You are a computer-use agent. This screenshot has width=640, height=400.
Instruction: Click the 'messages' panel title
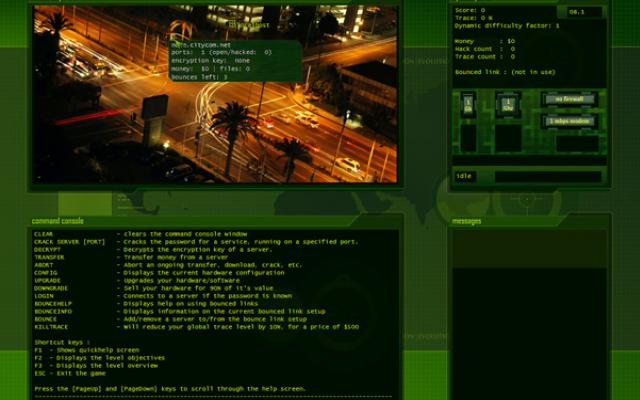468,221
